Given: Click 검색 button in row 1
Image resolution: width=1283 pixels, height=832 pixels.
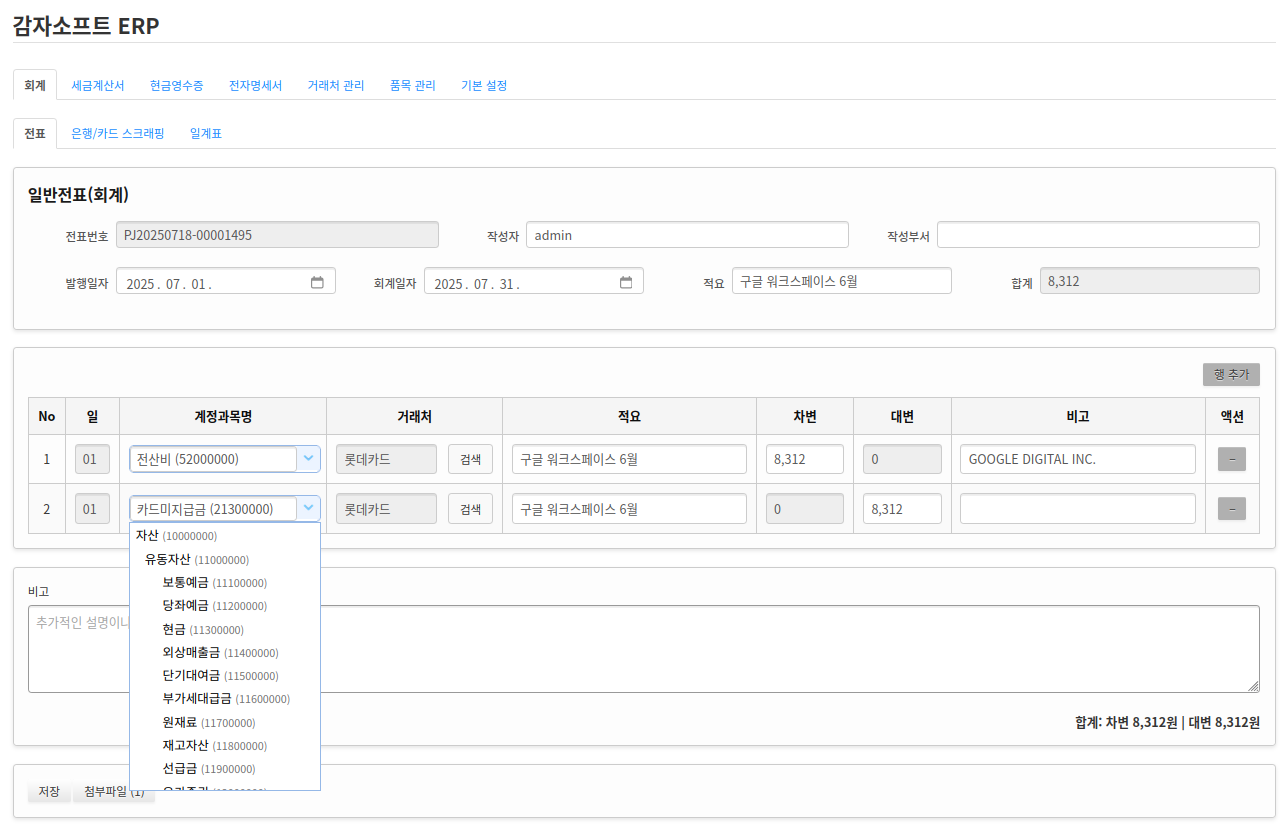Looking at the screenshot, I should point(470,460).
